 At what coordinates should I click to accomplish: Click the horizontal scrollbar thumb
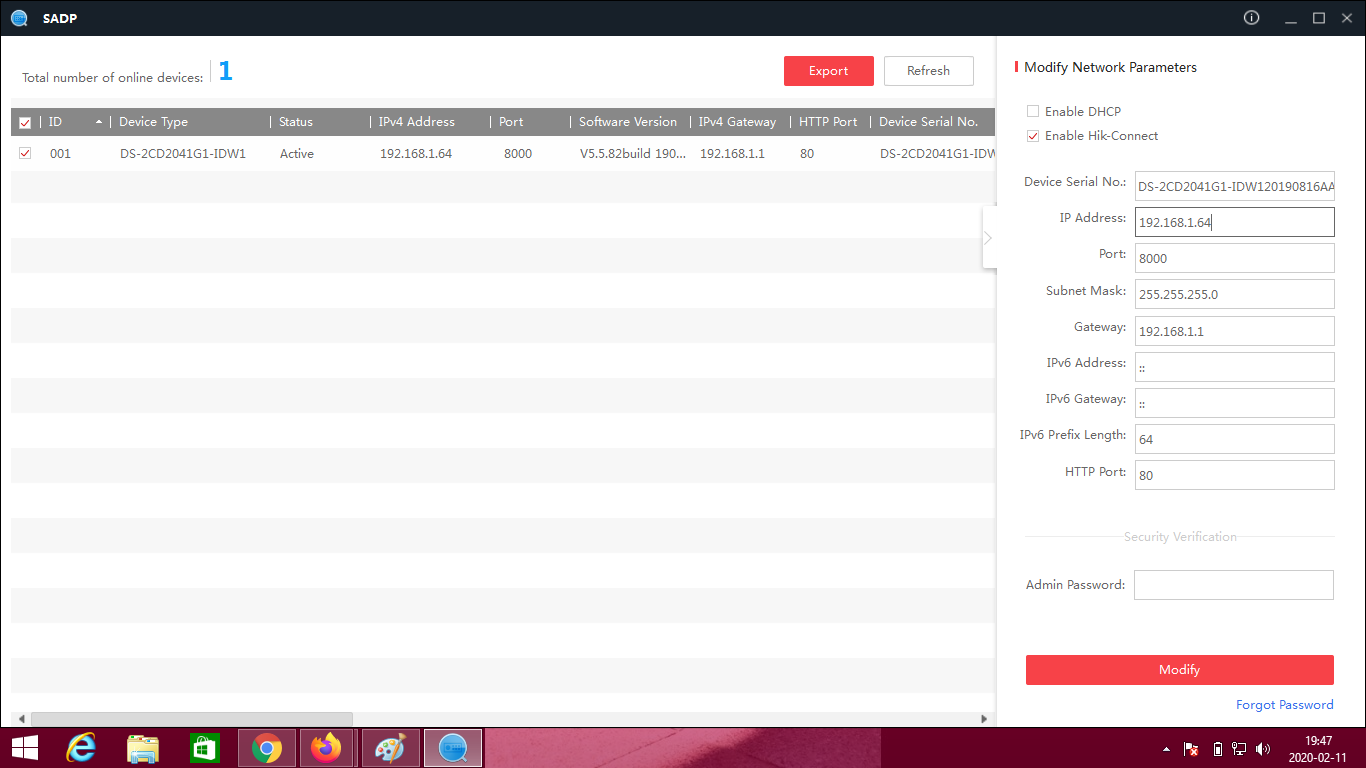coord(192,719)
